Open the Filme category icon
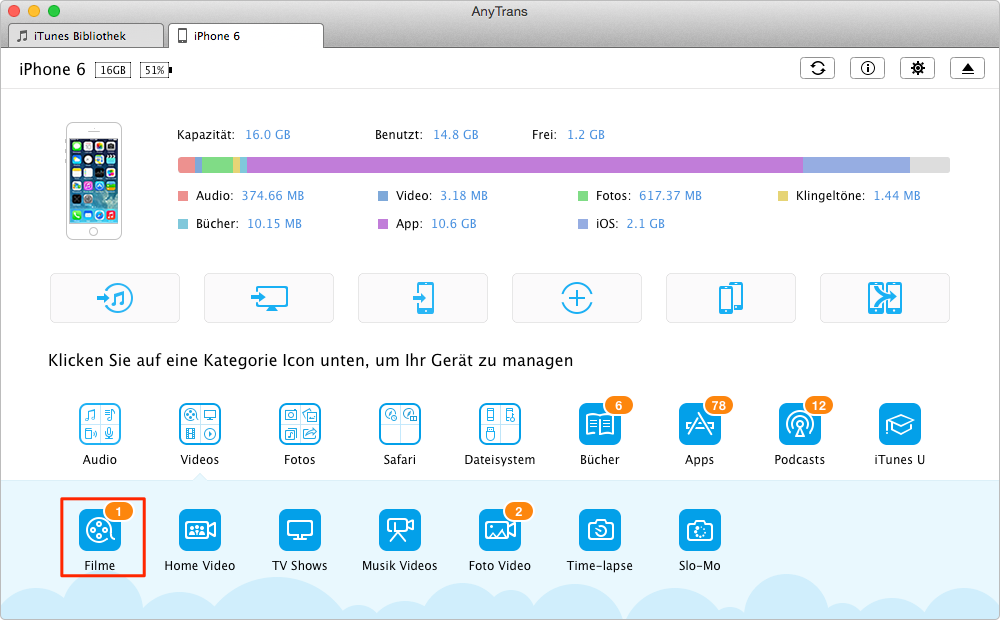Image resolution: width=1000 pixels, height=620 pixels. pyautogui.click(x=100, y=530)
